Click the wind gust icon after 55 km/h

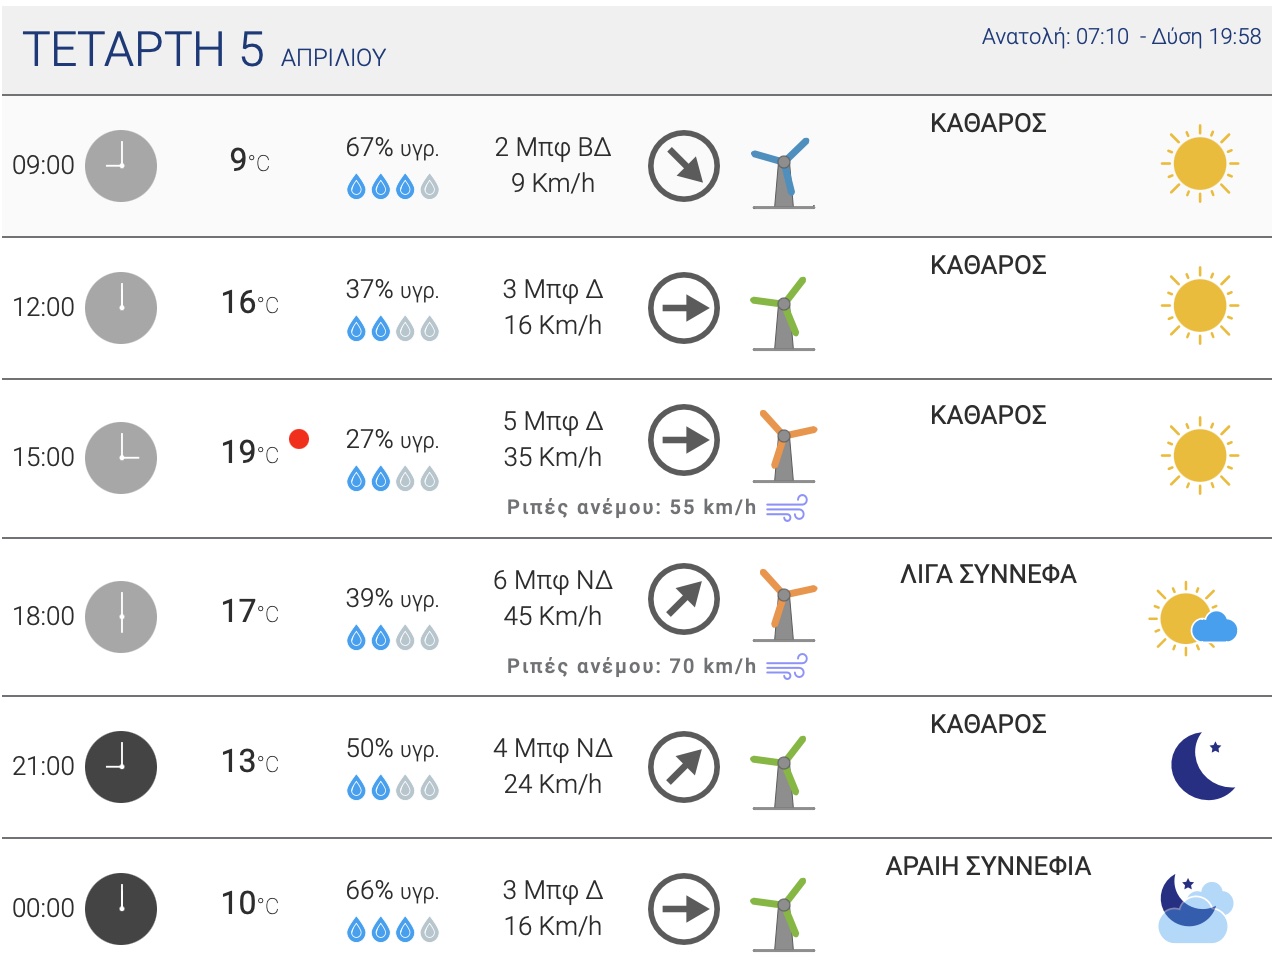787,508
